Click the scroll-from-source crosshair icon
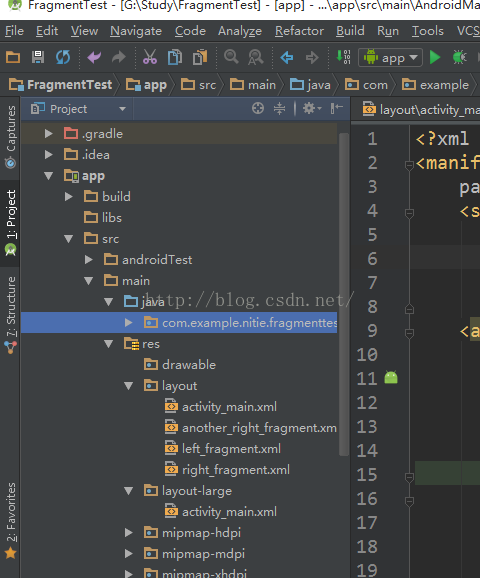 258,108
